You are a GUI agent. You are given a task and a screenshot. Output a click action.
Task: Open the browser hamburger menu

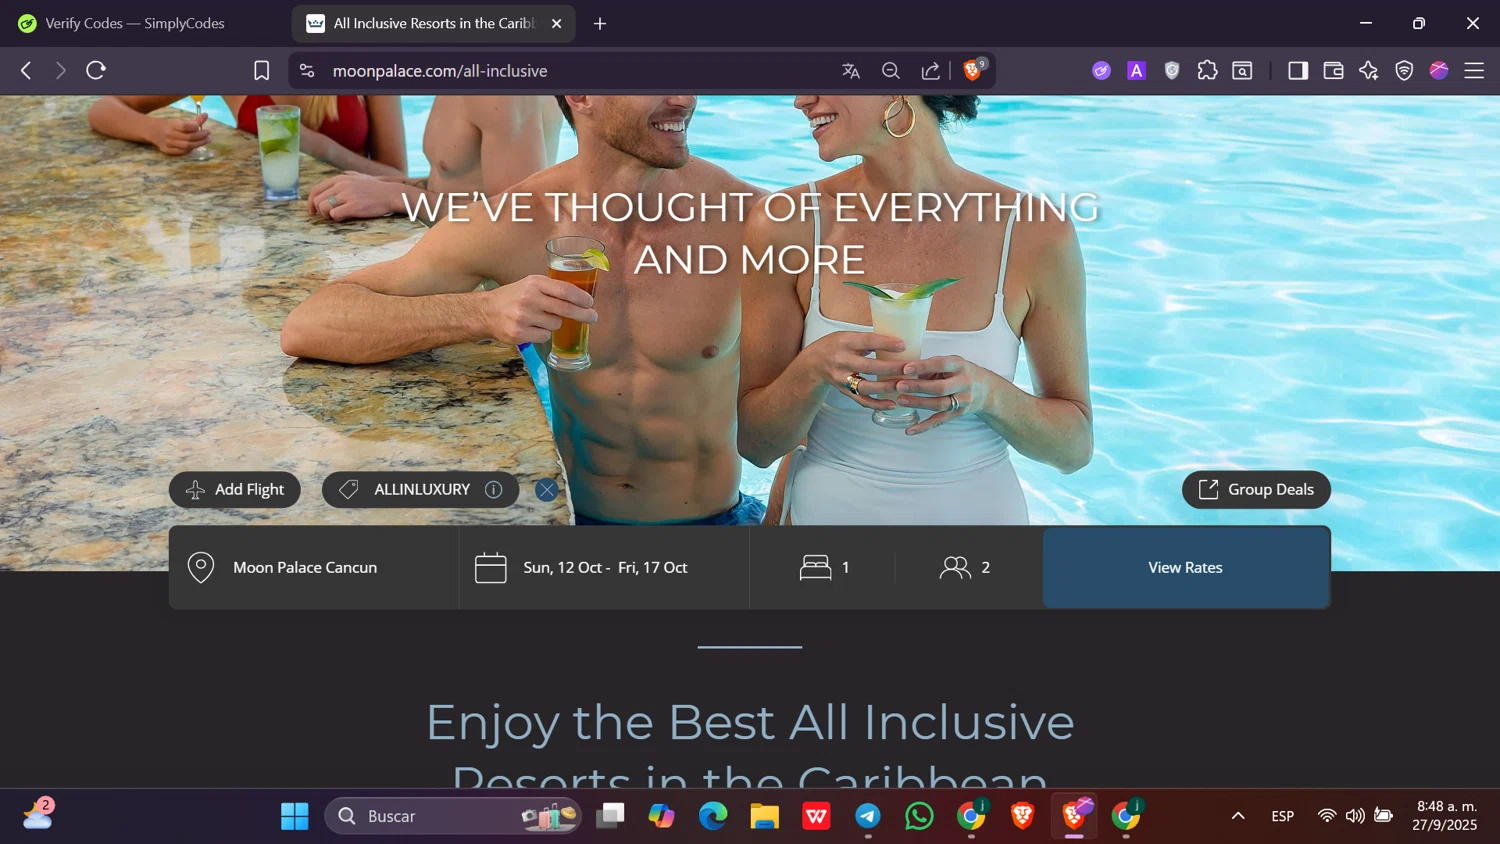1474,70
